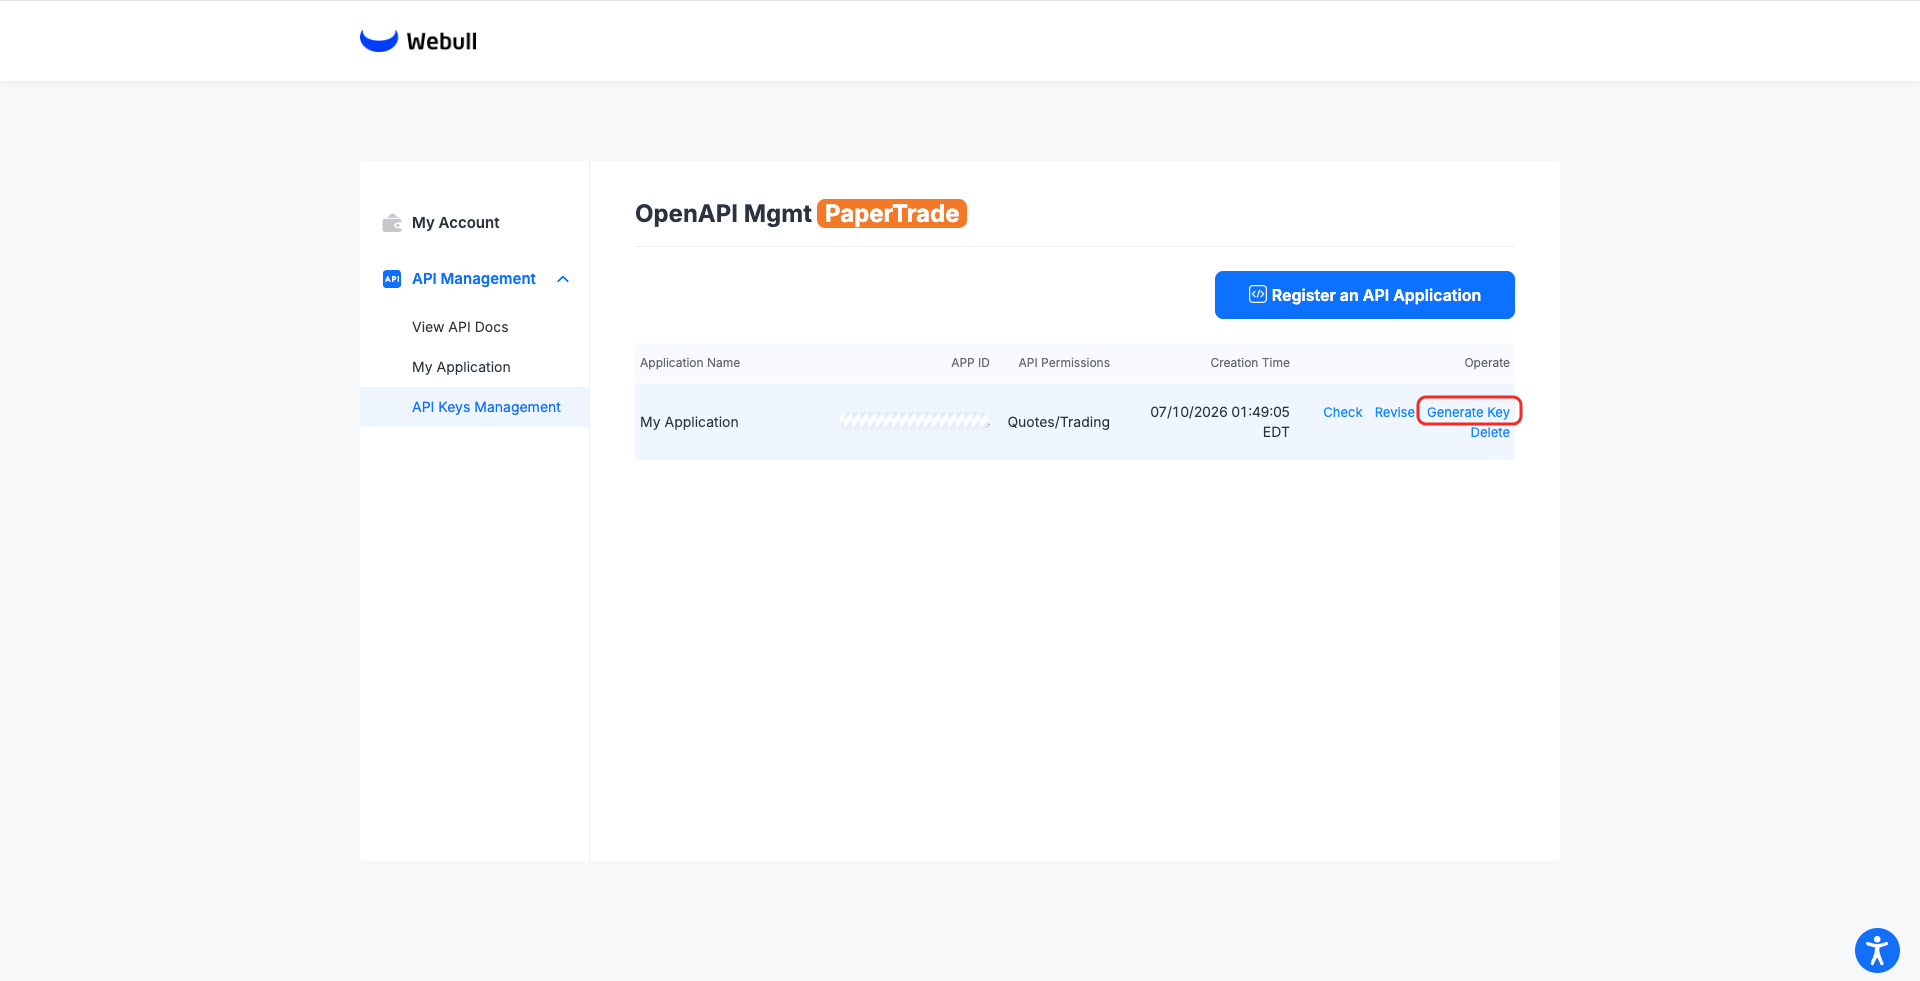
Task: Open My Account wallet icon
Action: tap(392, 223)
